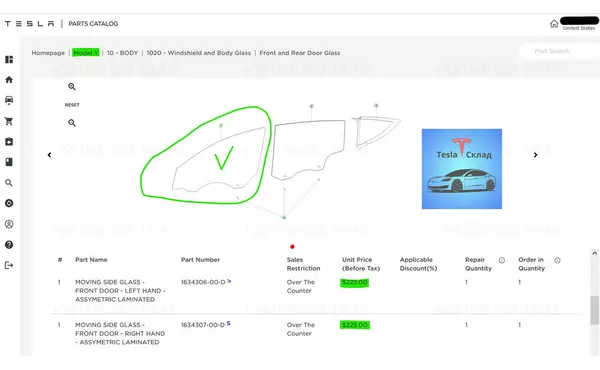
Task: Select the rear door glass in diagram
Action: pyautogui.click(x=308, y=149)
